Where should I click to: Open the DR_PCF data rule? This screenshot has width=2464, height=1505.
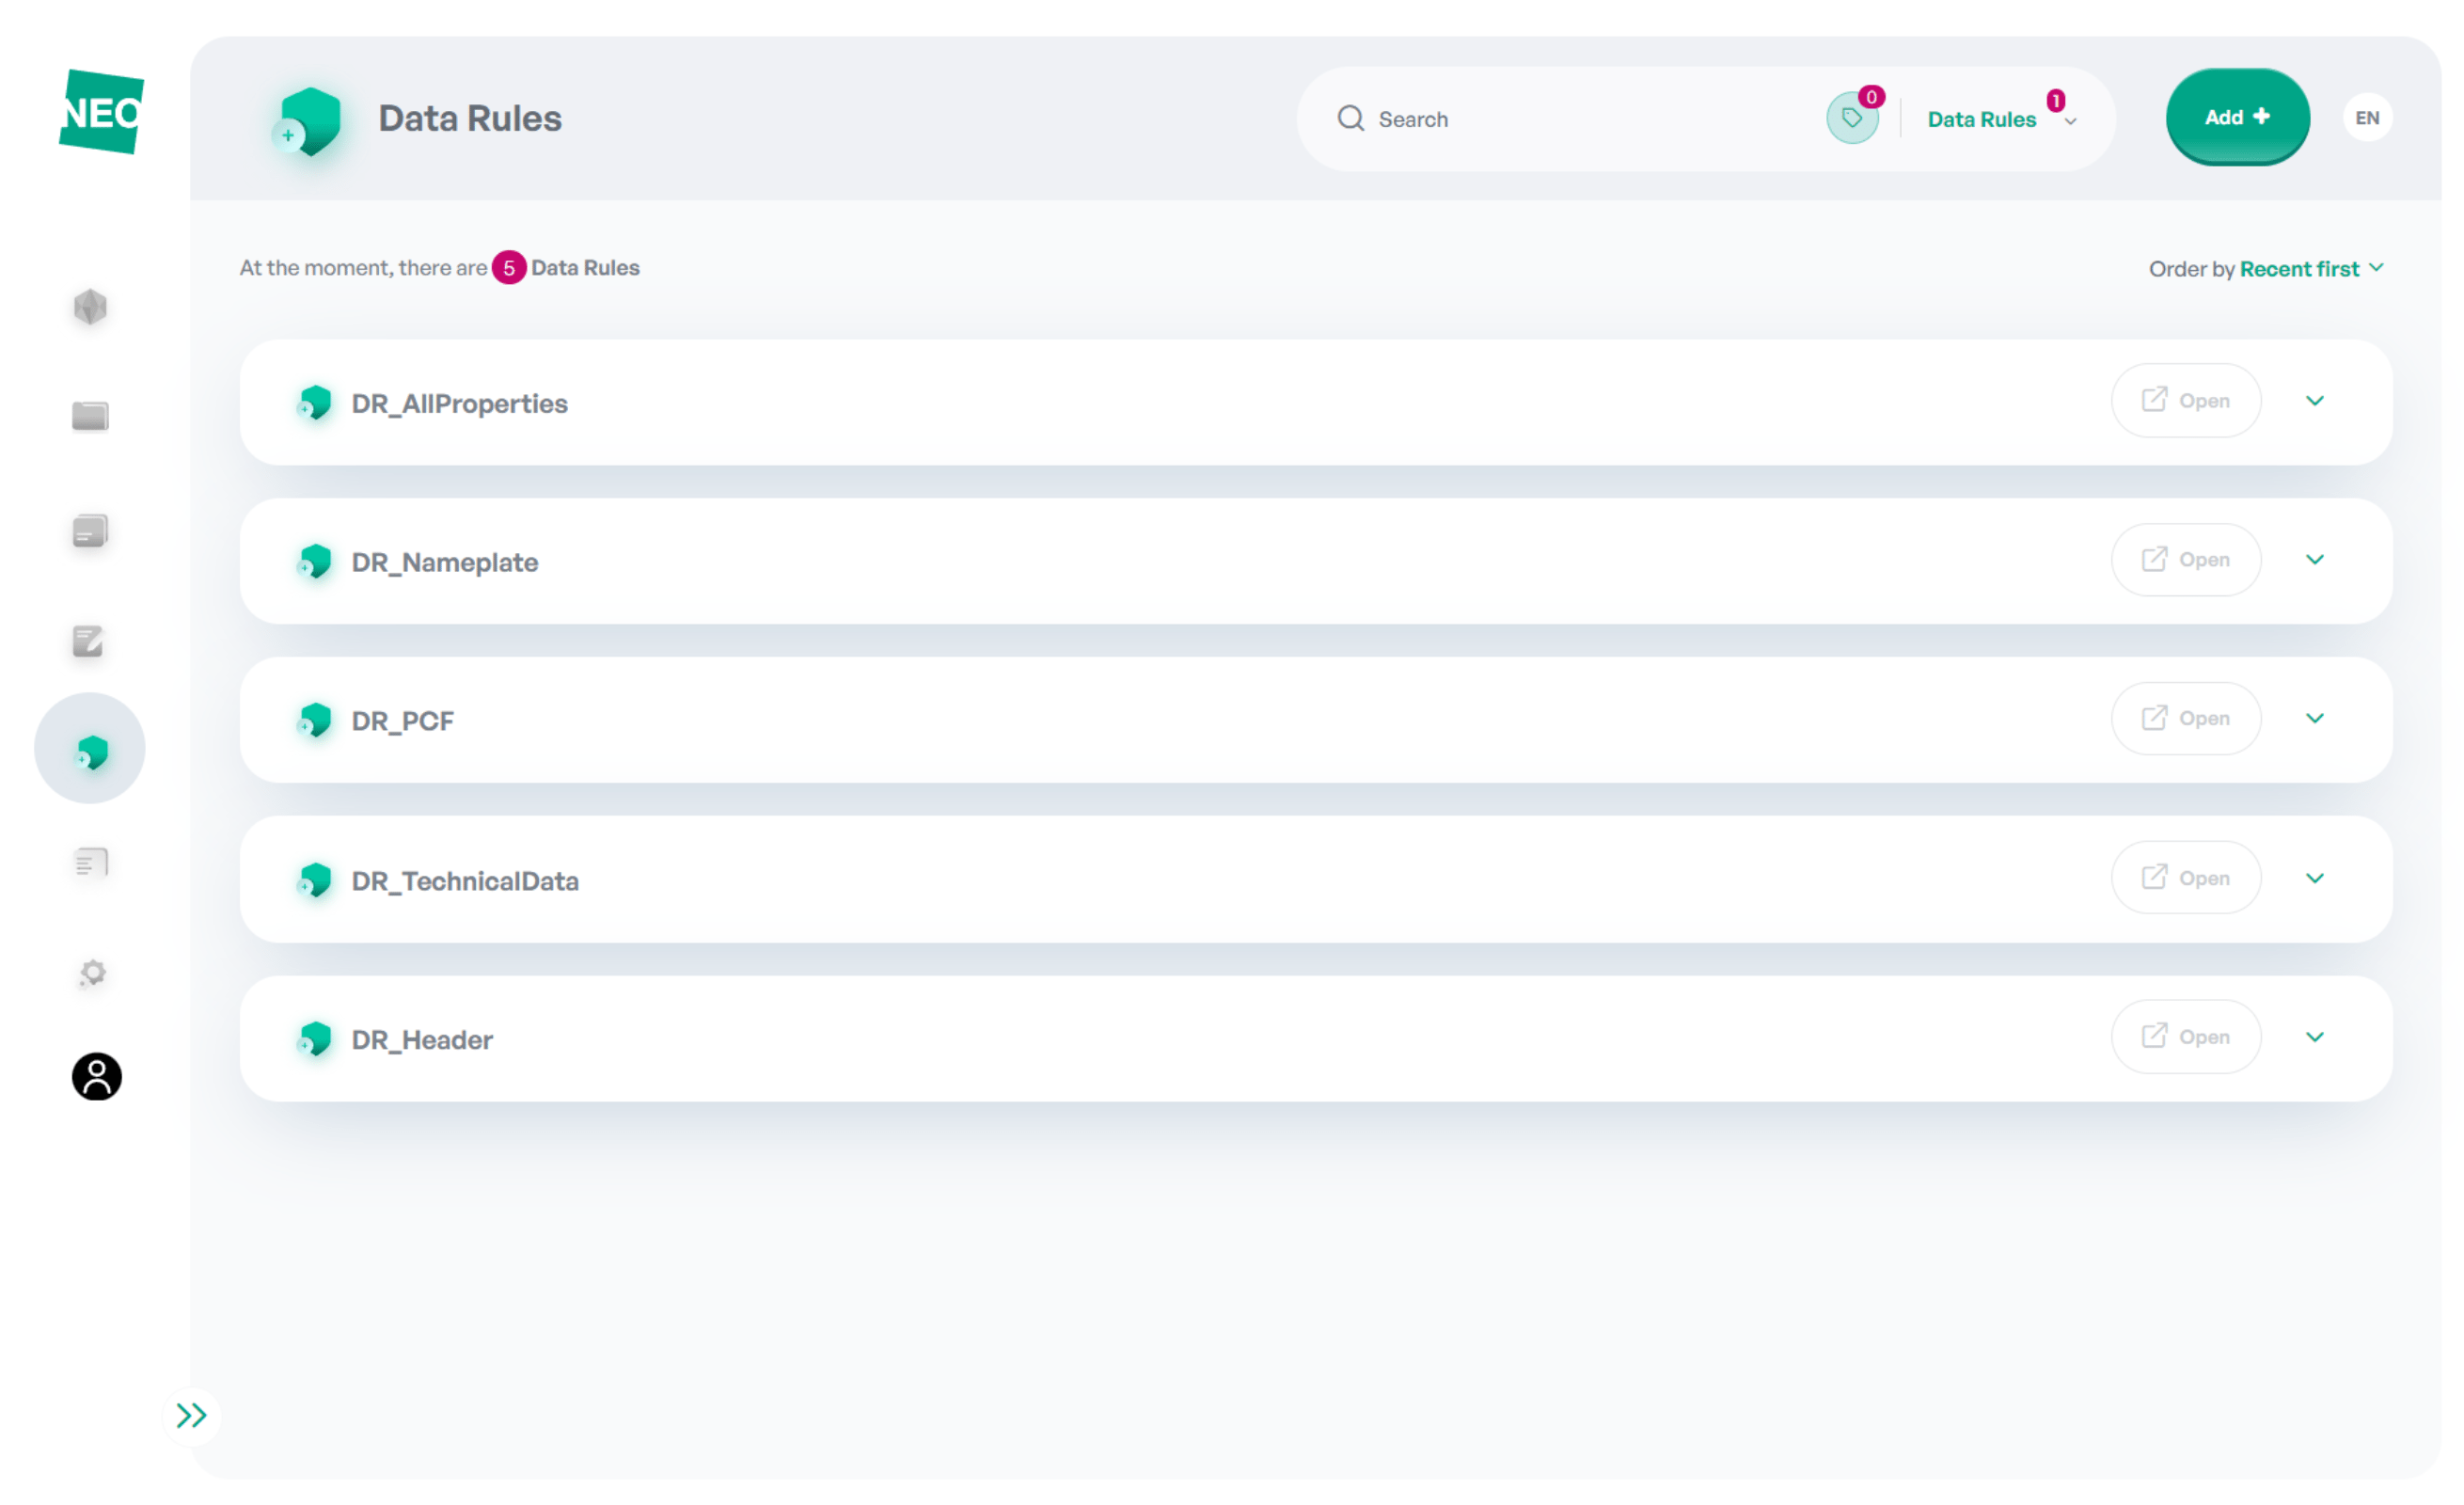(2185, 719)
